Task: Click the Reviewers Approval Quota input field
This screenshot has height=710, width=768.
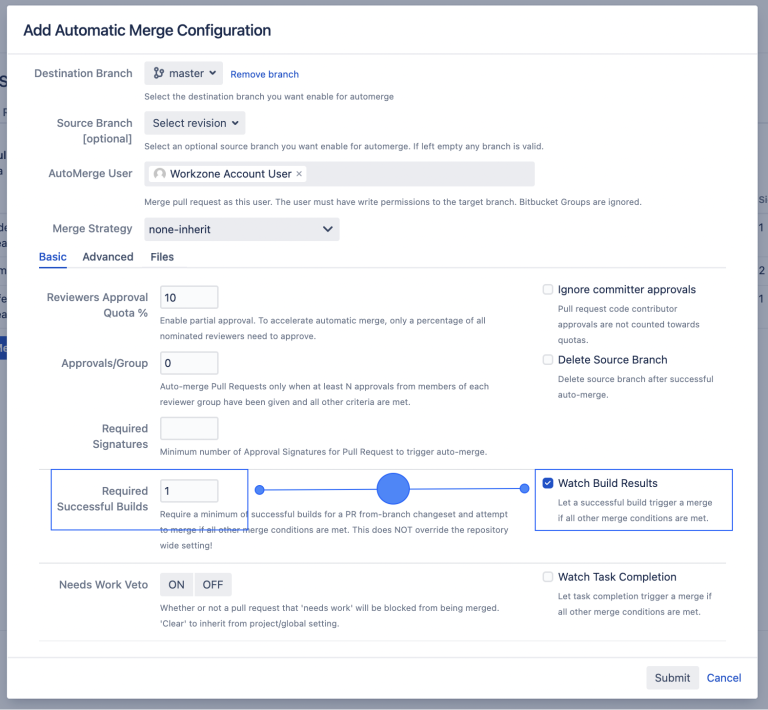Action: click(x=189, y=298)
